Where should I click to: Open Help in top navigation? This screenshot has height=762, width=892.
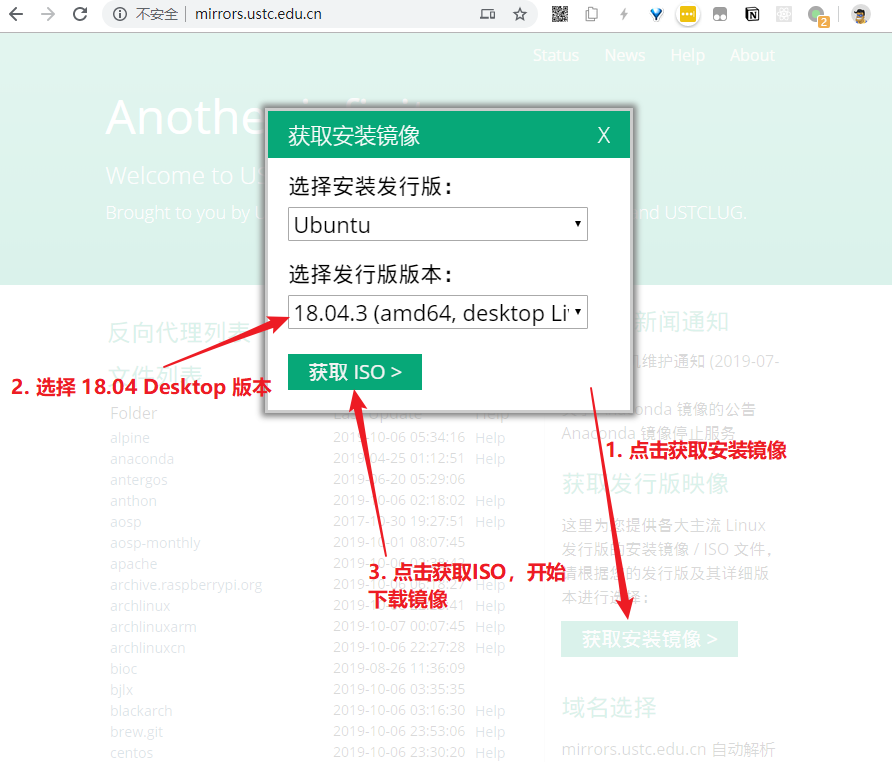(x=687, y=55)
